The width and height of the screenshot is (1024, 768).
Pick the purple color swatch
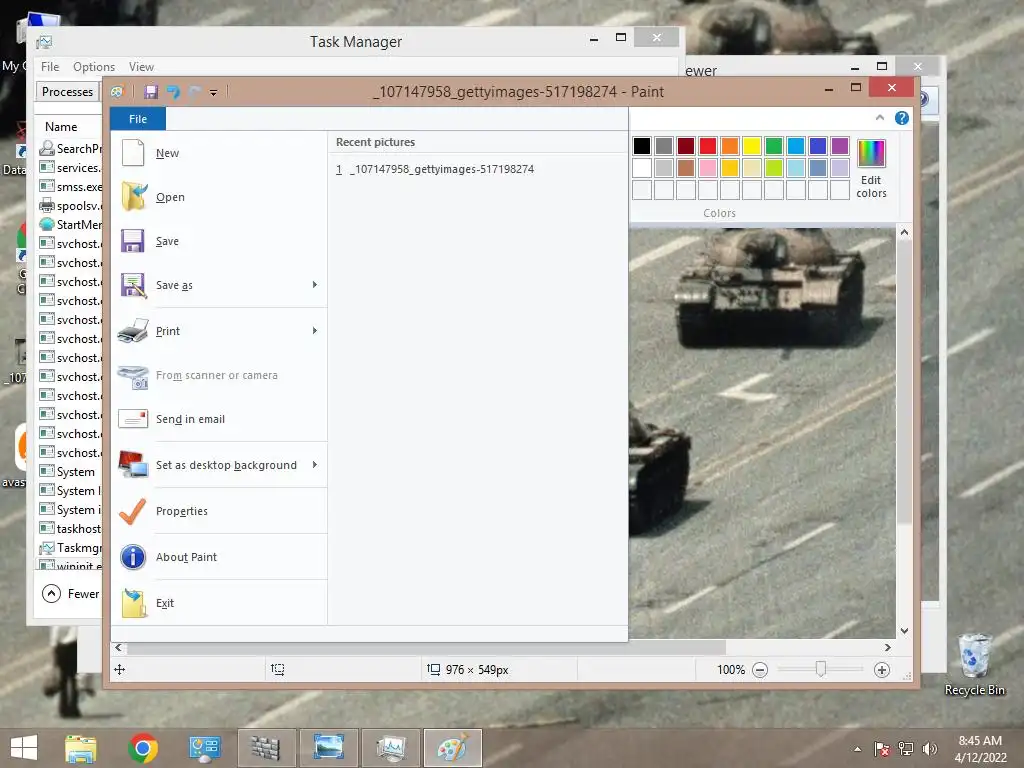pyautogui.click(x=840, y=146)
